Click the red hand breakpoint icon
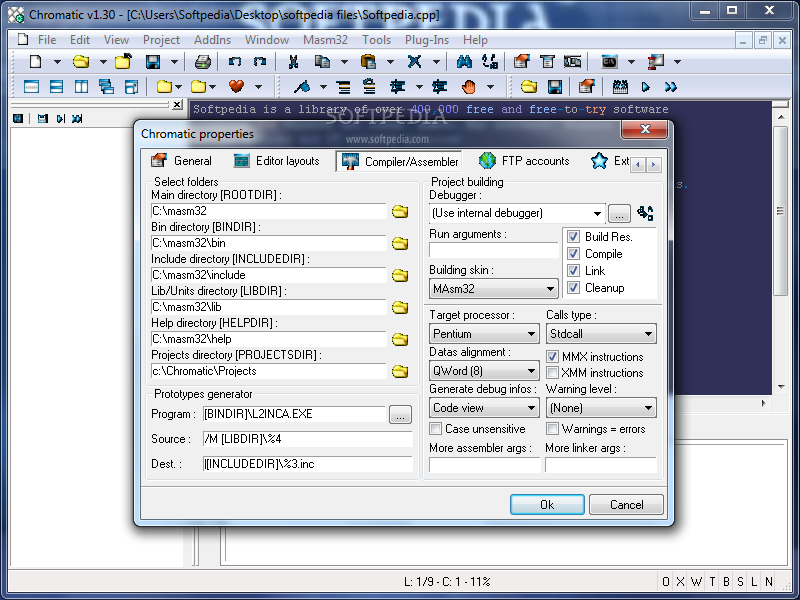Screen dimensions: 800x600 468,87
